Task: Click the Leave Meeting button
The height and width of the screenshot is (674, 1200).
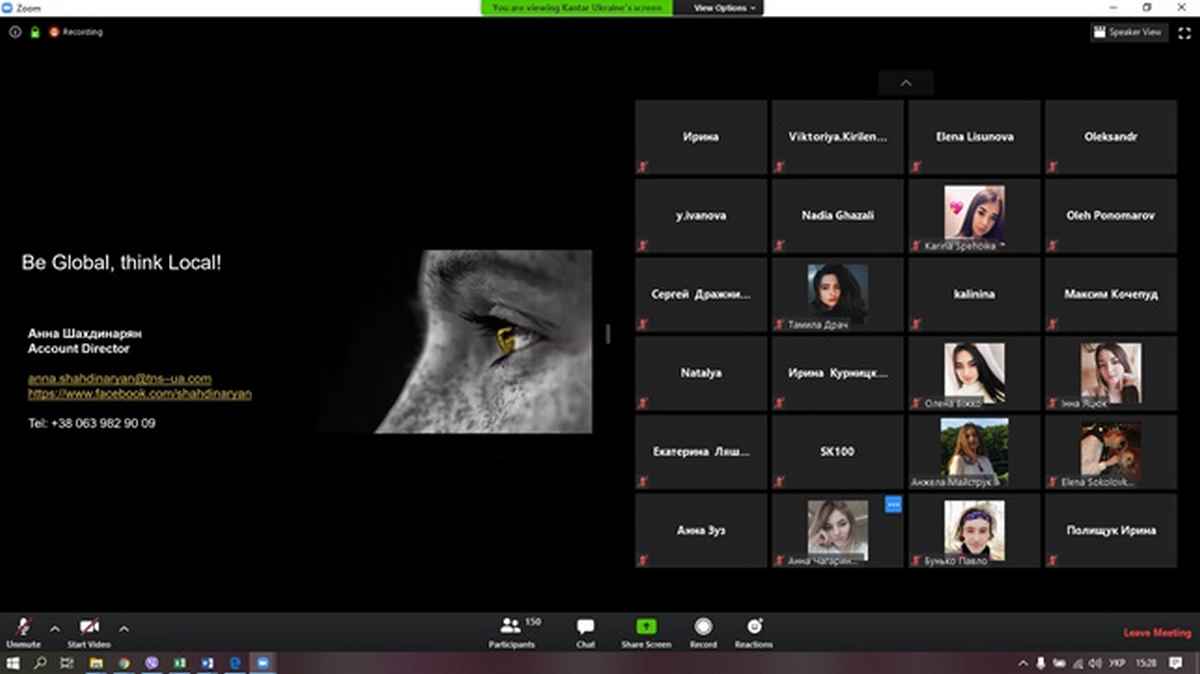Action: pyautogui.click(x=1157, y=633)
